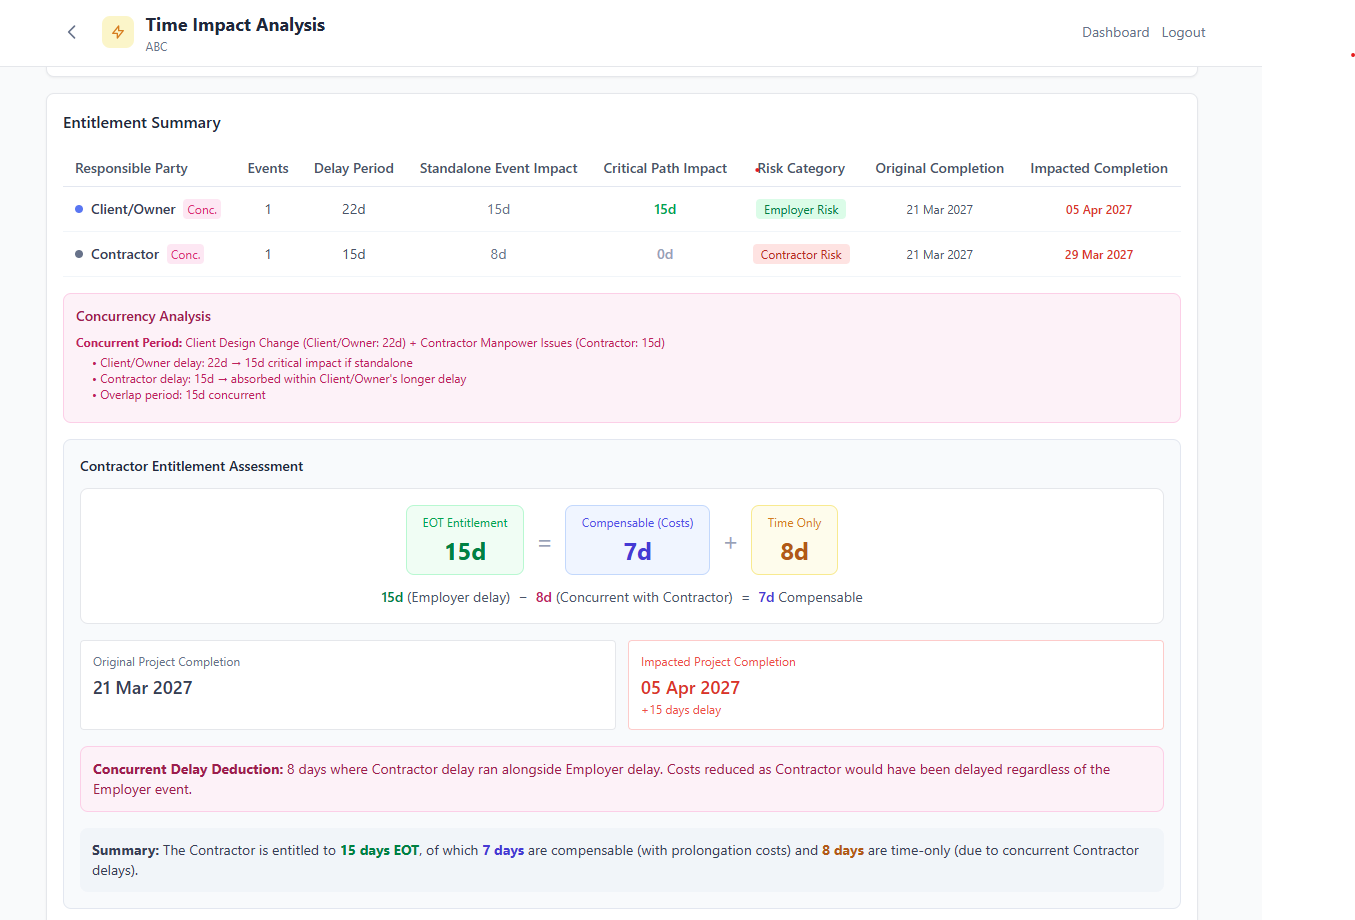This screenshot has height=920, width=1355.
Task: Click the Risk Category column header
Action: click(801, 168)
